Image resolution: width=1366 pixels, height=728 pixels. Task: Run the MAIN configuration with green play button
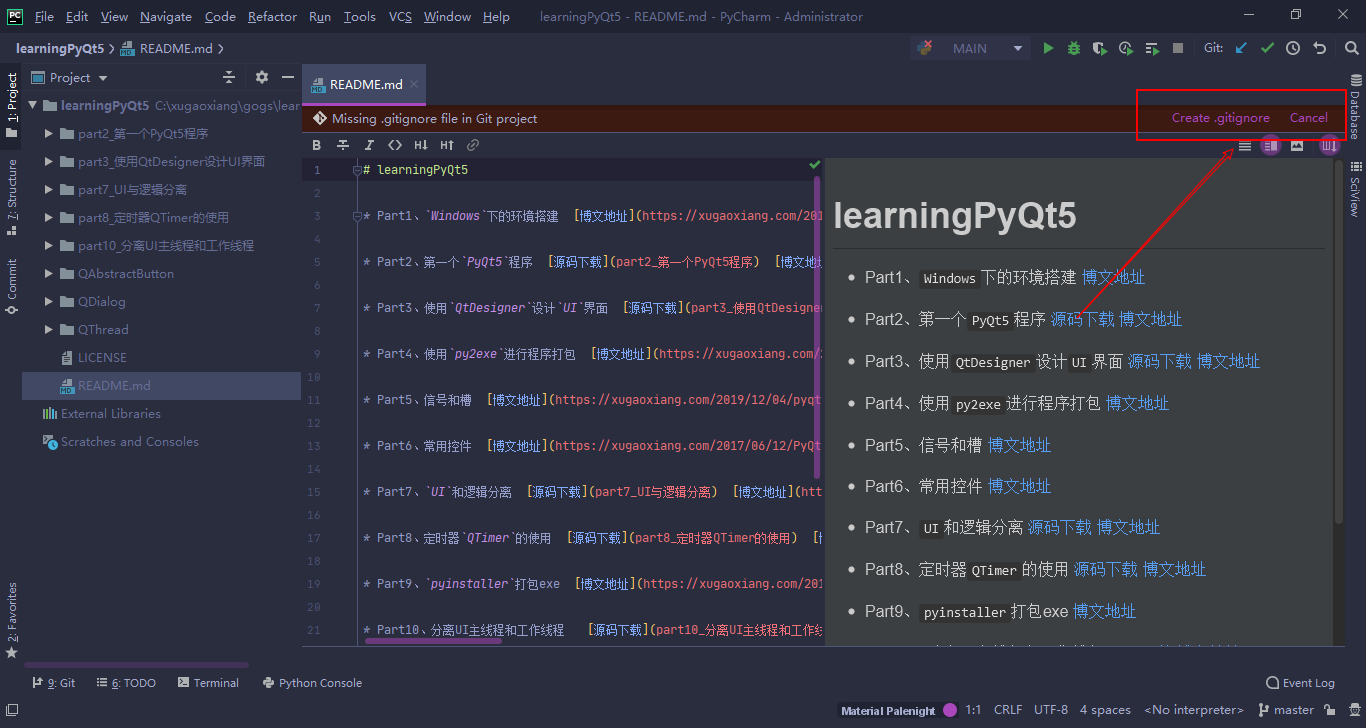tap(1048, 48)
